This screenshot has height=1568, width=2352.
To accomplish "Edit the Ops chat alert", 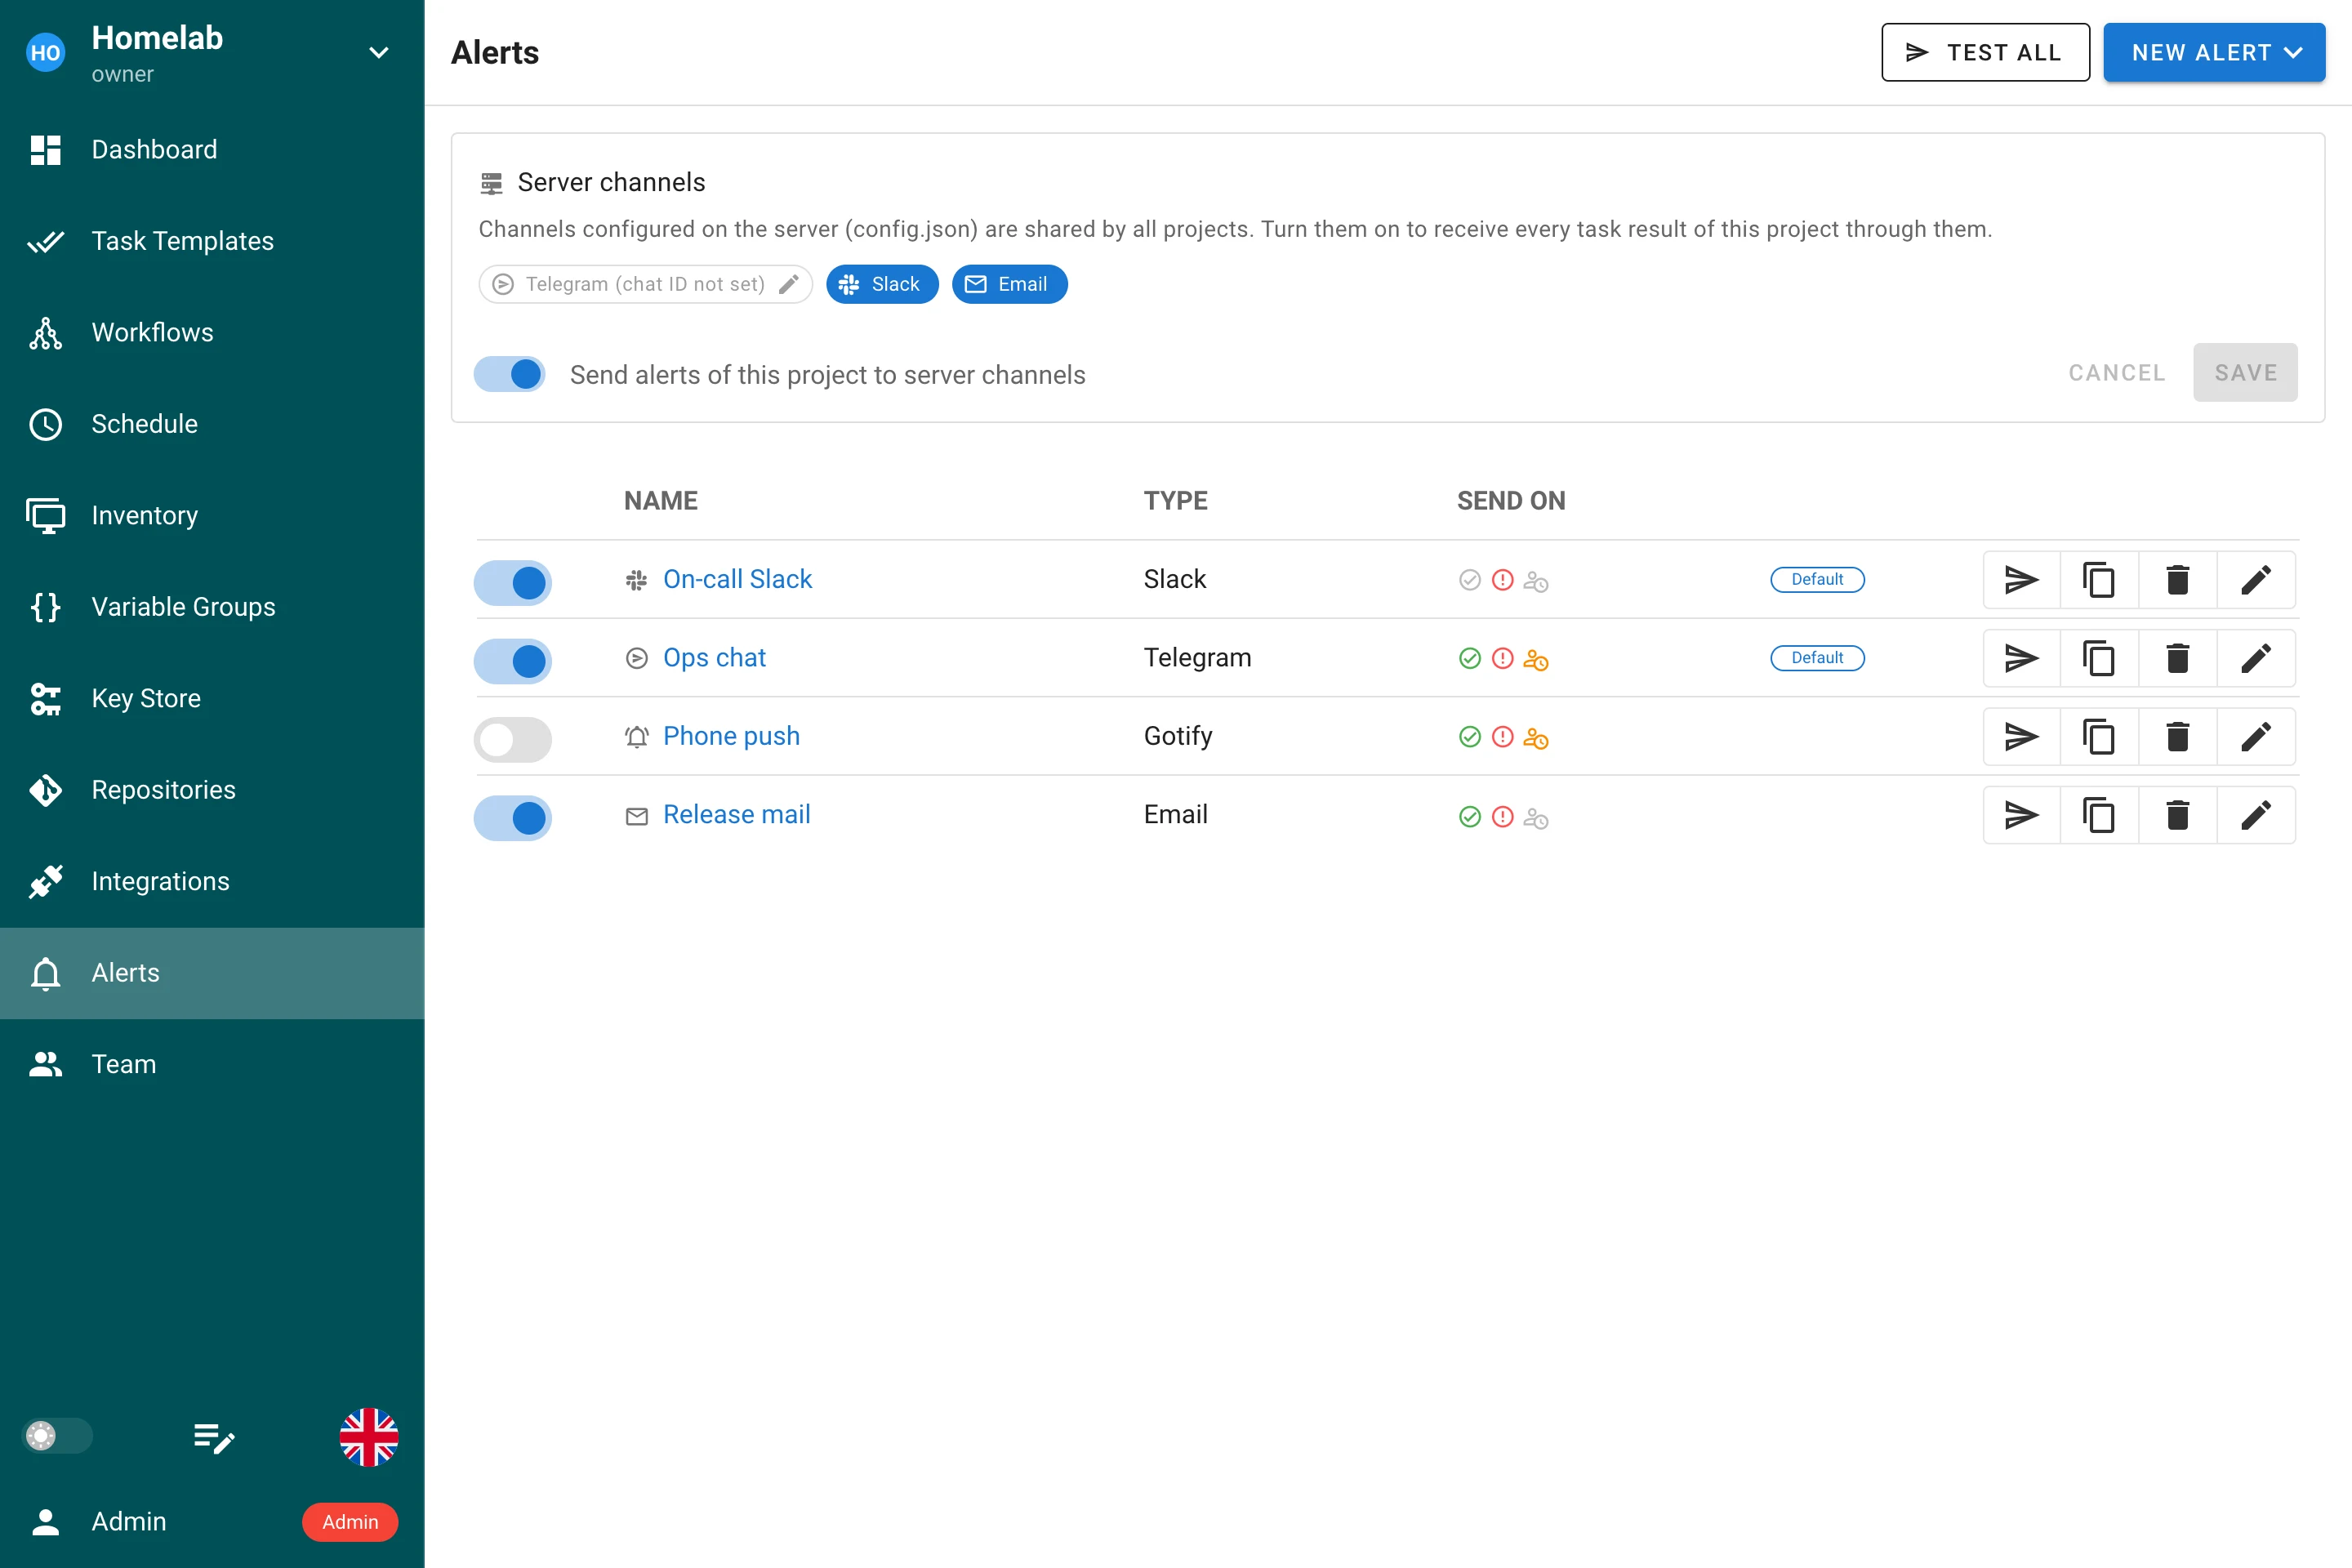I will coord(2256,658).
